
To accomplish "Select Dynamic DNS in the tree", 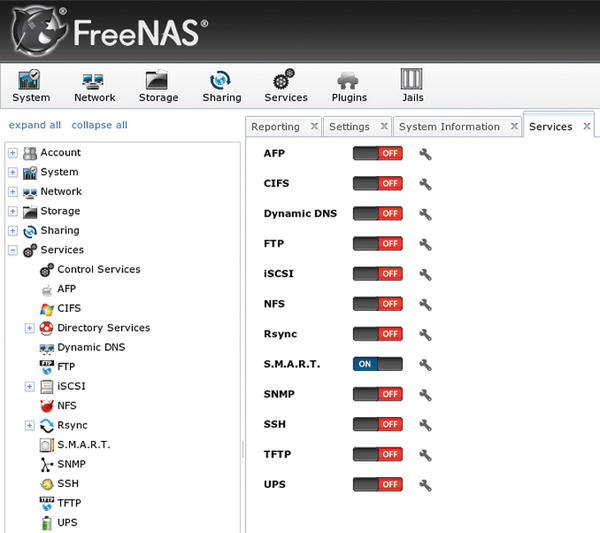I will (x=83, y=347).
